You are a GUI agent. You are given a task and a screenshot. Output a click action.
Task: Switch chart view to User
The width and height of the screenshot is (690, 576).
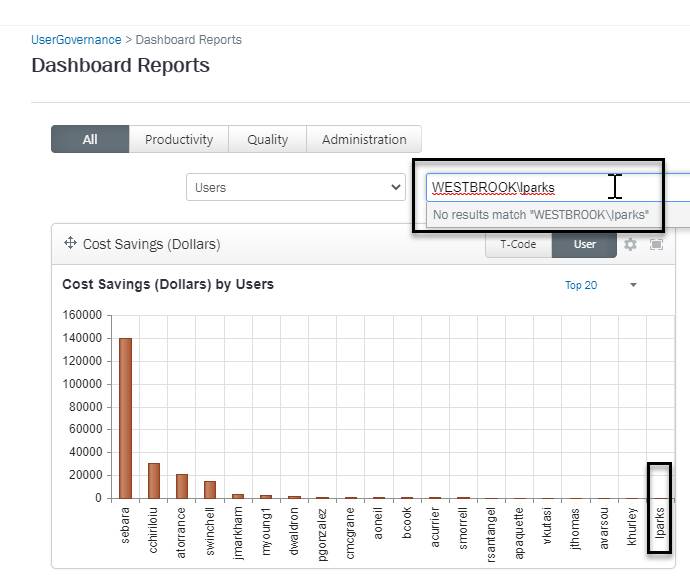(x=584, y=244)
